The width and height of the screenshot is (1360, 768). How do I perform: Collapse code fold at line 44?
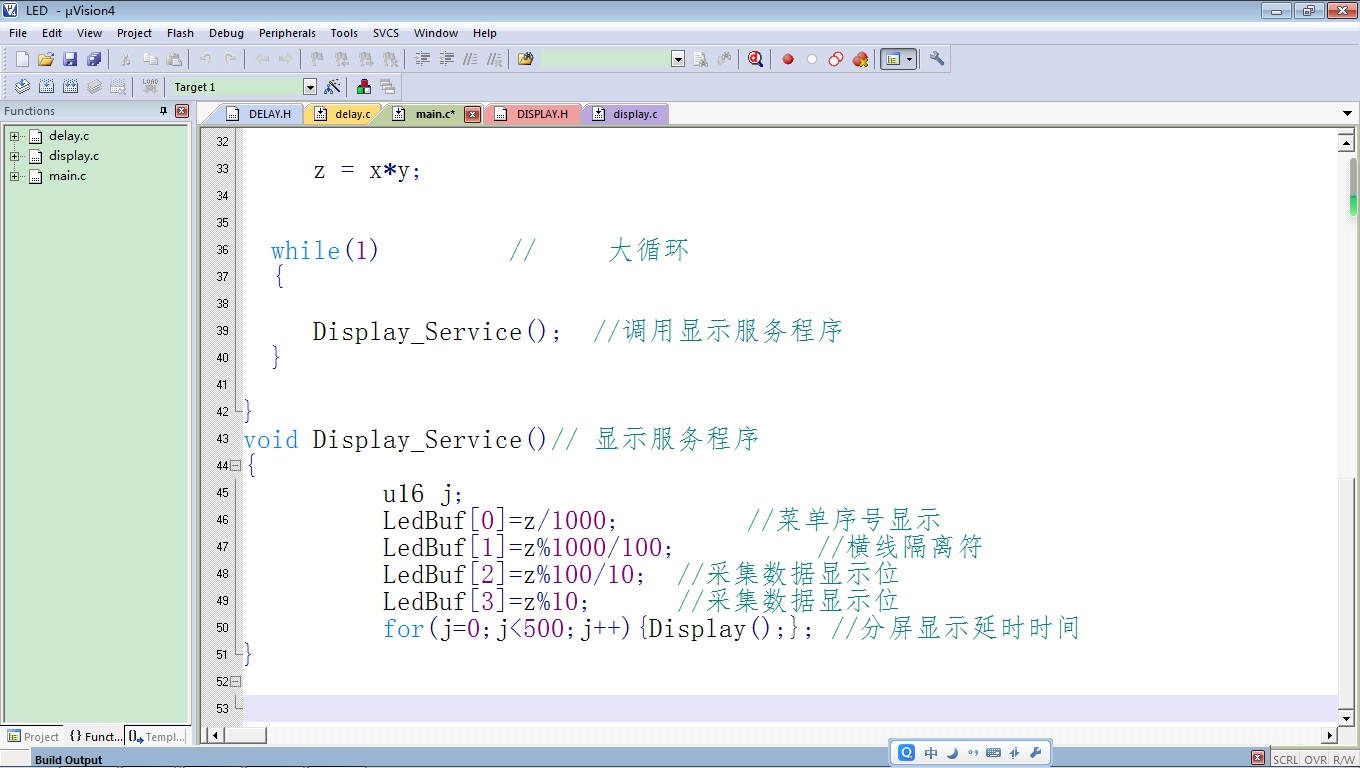point(235,466)
